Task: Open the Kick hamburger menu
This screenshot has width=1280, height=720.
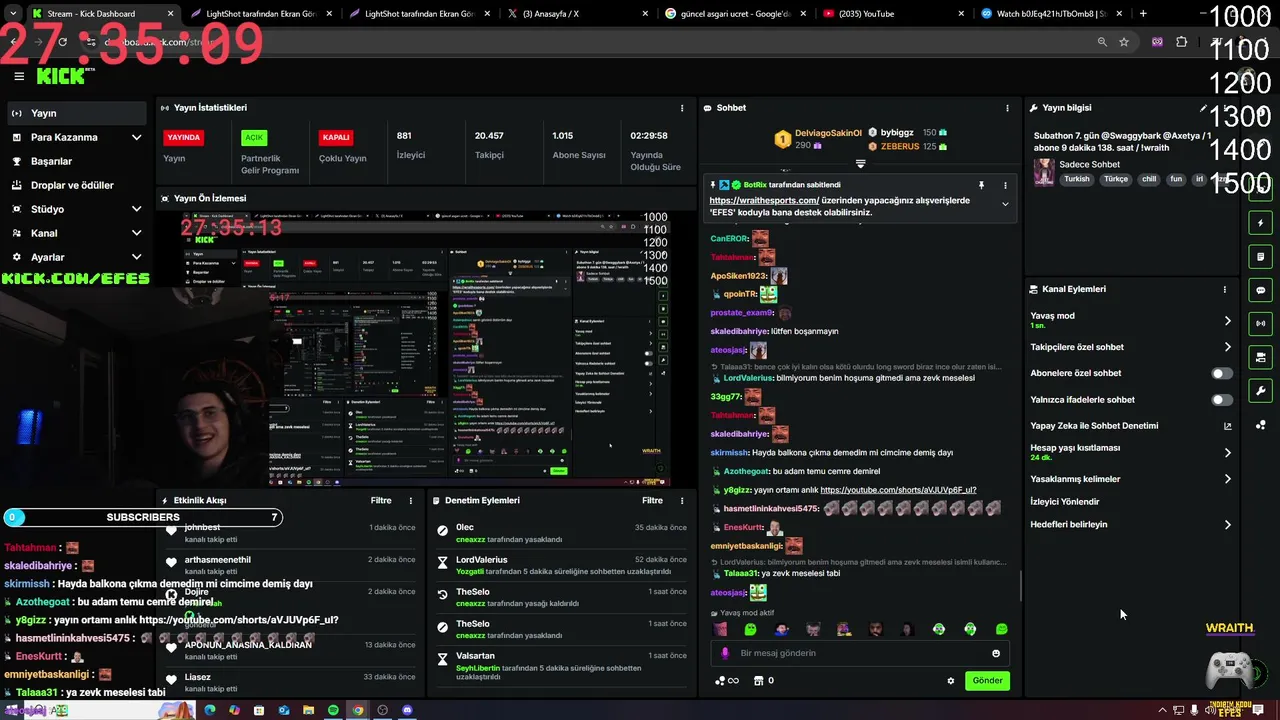Action: (19, 76)
